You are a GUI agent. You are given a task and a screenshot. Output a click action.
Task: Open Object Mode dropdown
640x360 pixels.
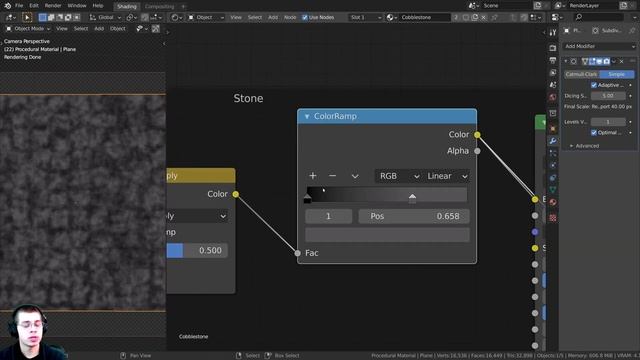pos(28,29)
